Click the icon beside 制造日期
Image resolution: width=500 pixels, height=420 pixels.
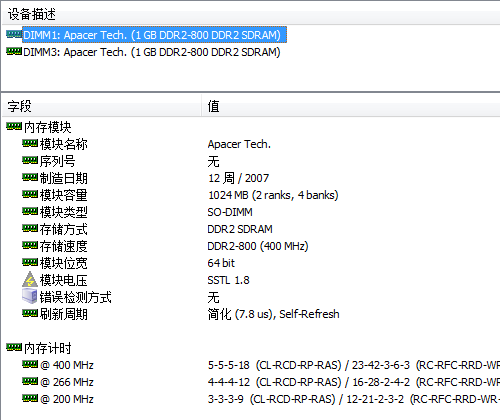[x=30, y=177]
